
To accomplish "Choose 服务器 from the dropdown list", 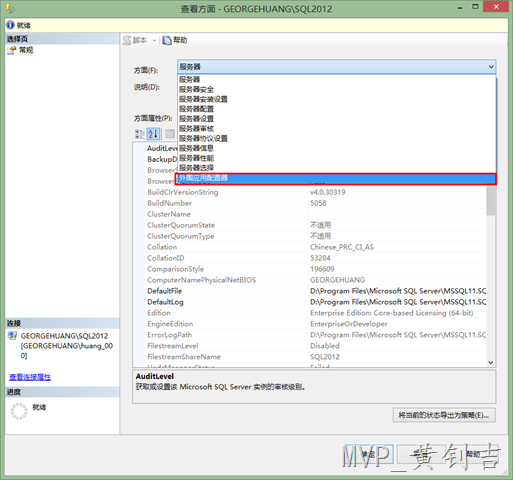I will click(x=337, y=79).
